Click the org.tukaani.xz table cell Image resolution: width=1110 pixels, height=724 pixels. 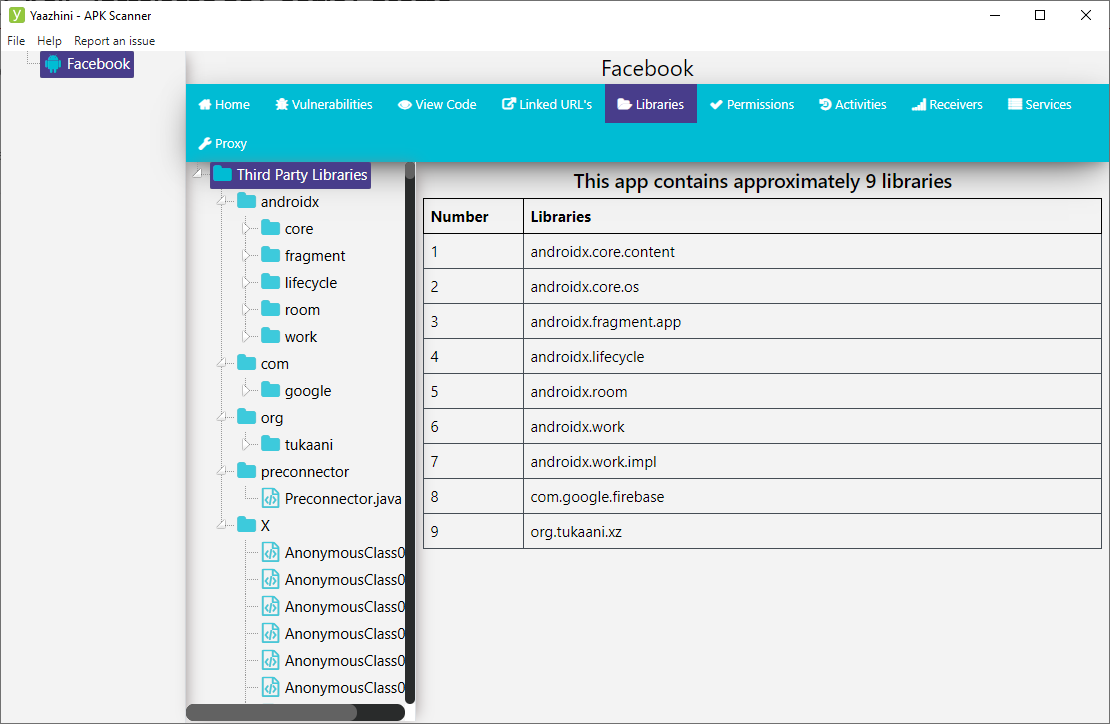tap(812, 531)
